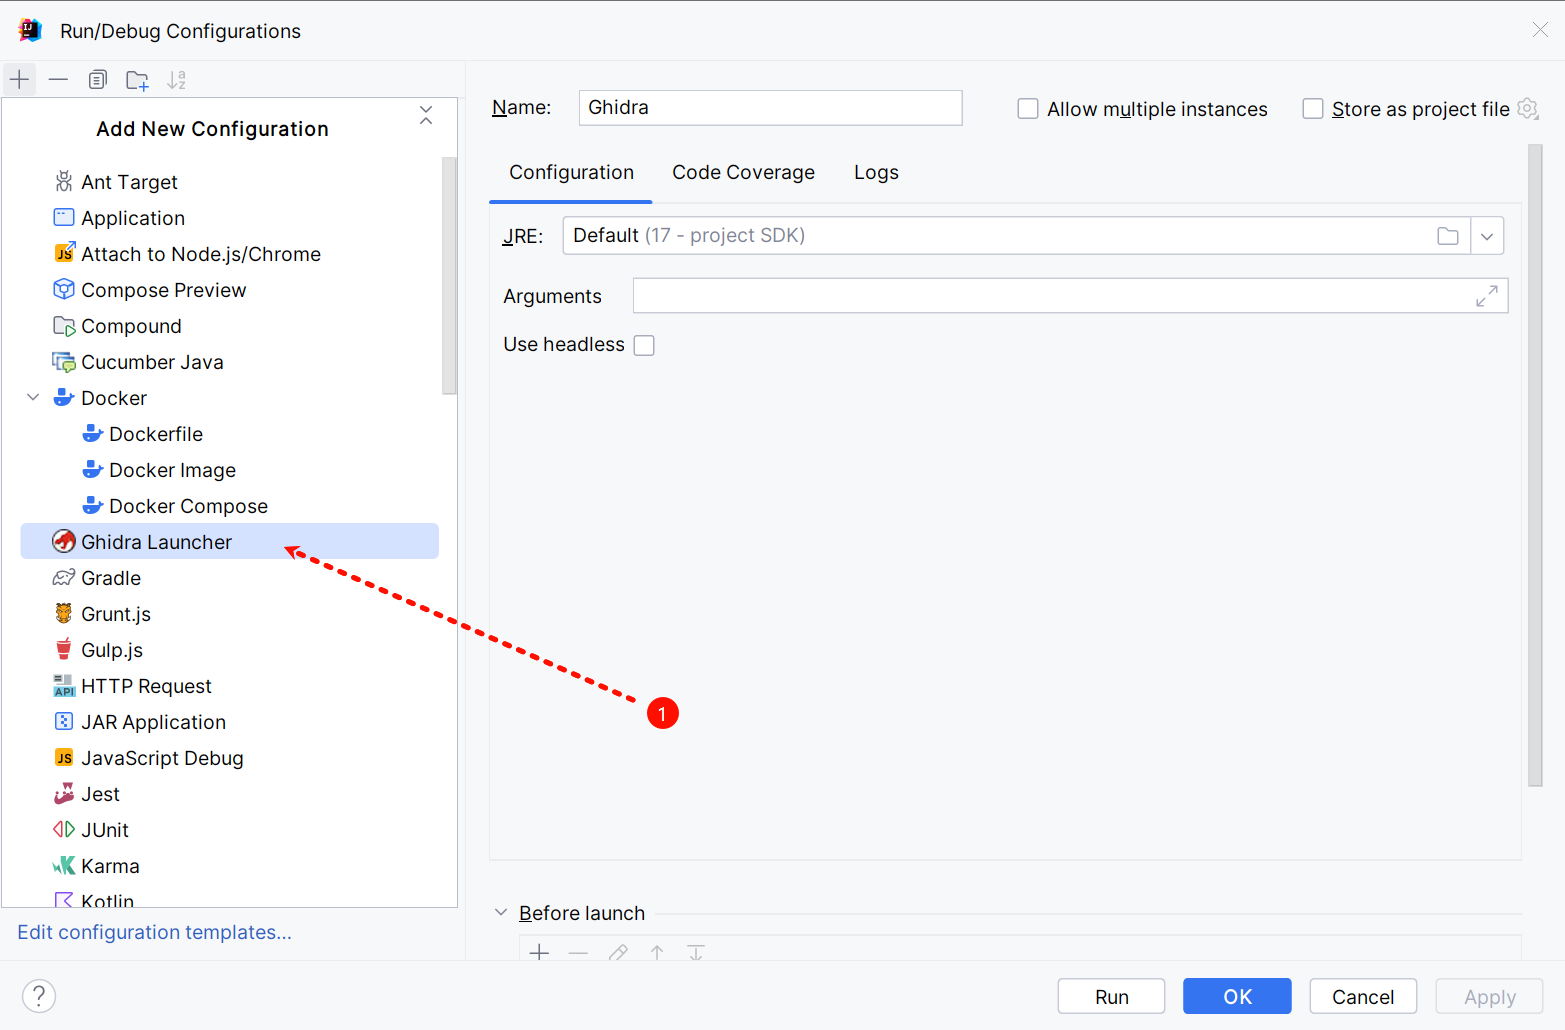
Task: Click the JavaScript Debug icon
Action: [64, 757]
